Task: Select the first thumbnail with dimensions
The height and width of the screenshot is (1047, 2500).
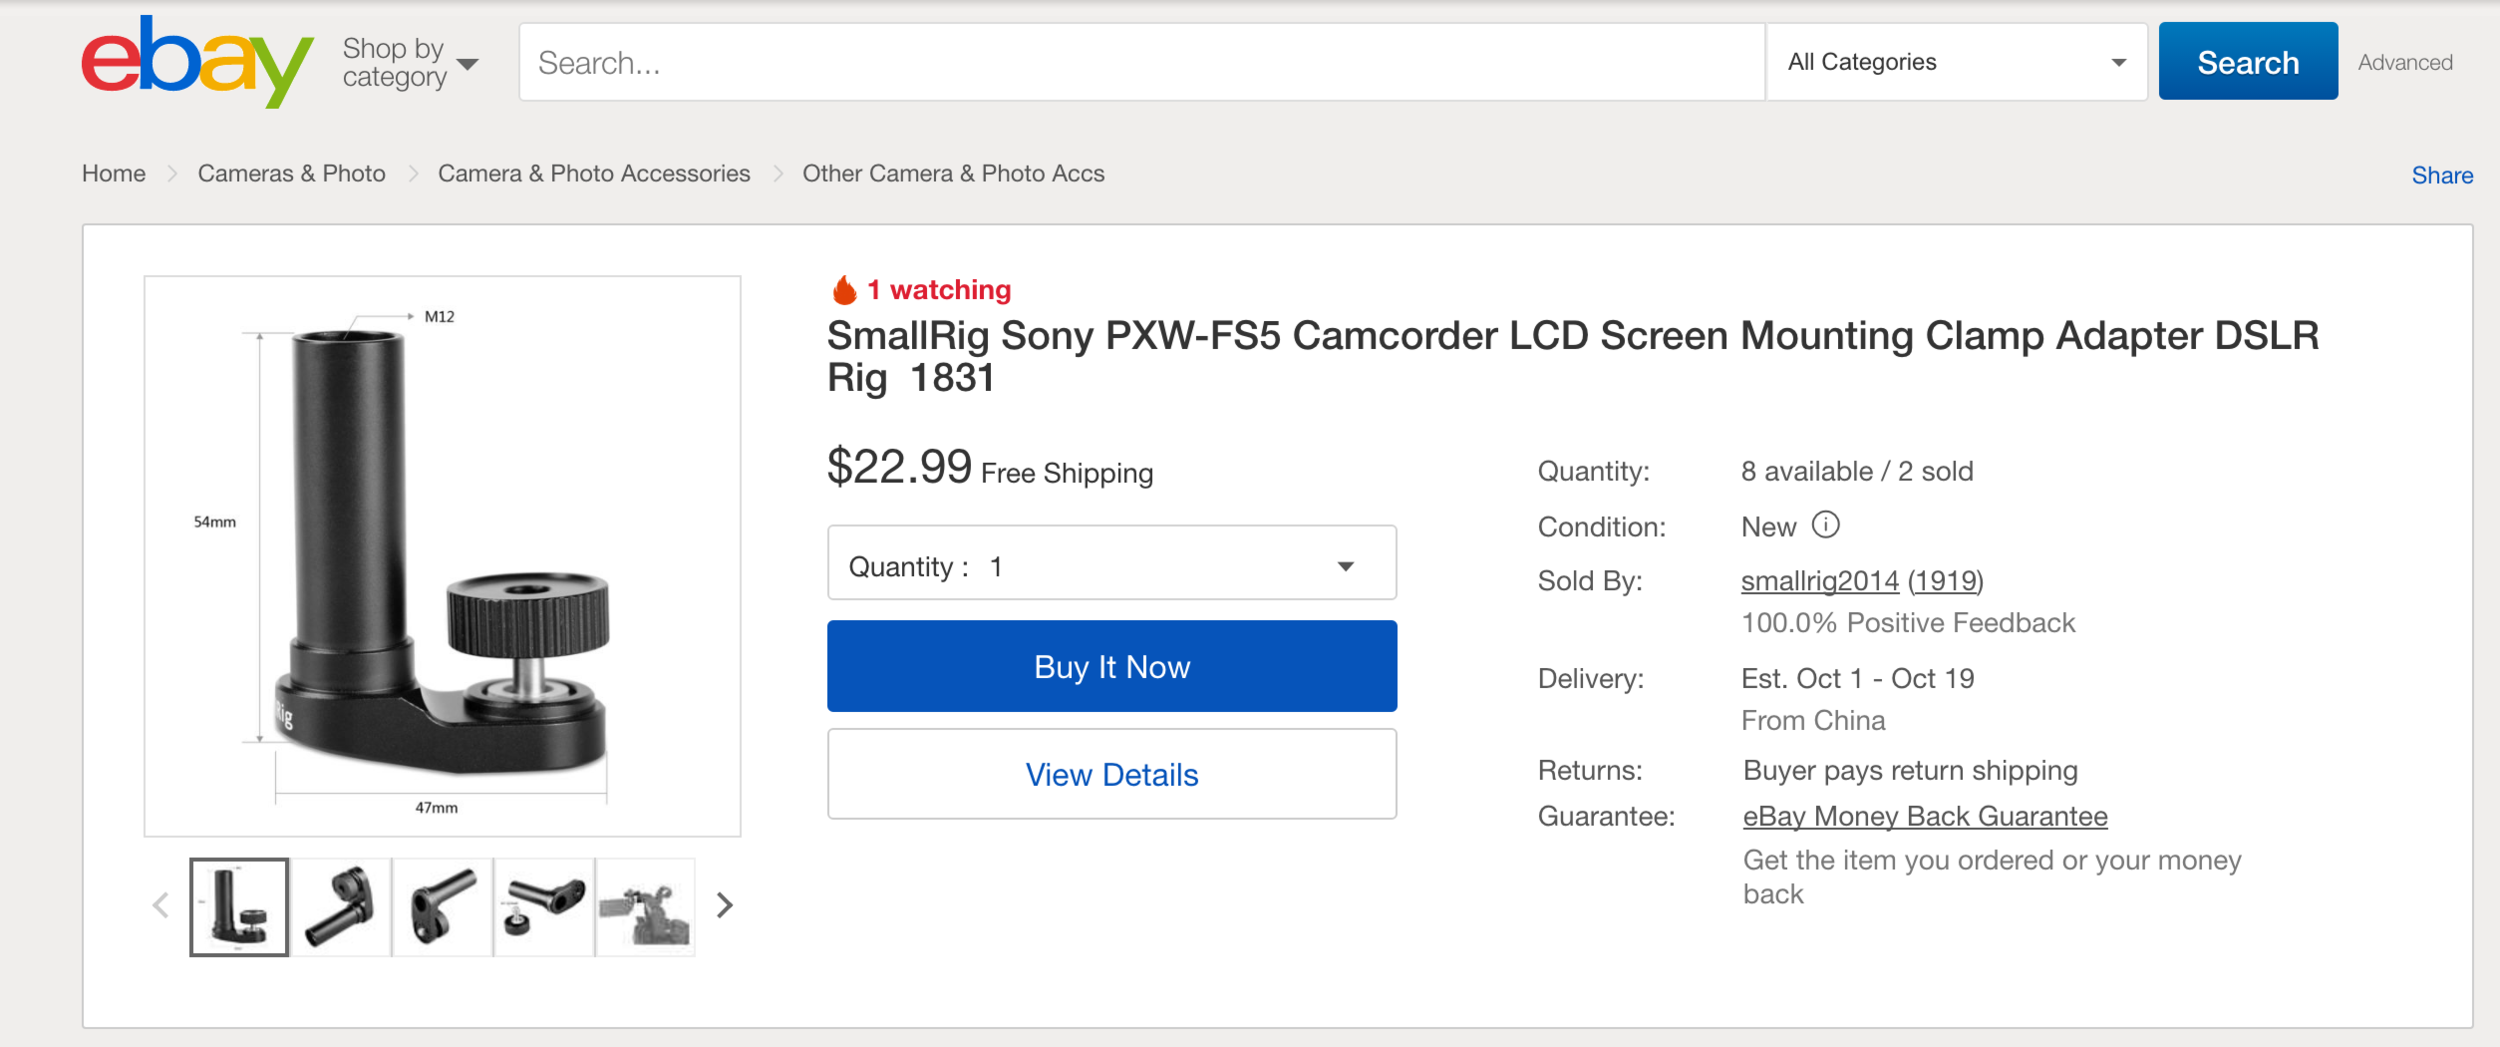Action: [x=239, y=907]
